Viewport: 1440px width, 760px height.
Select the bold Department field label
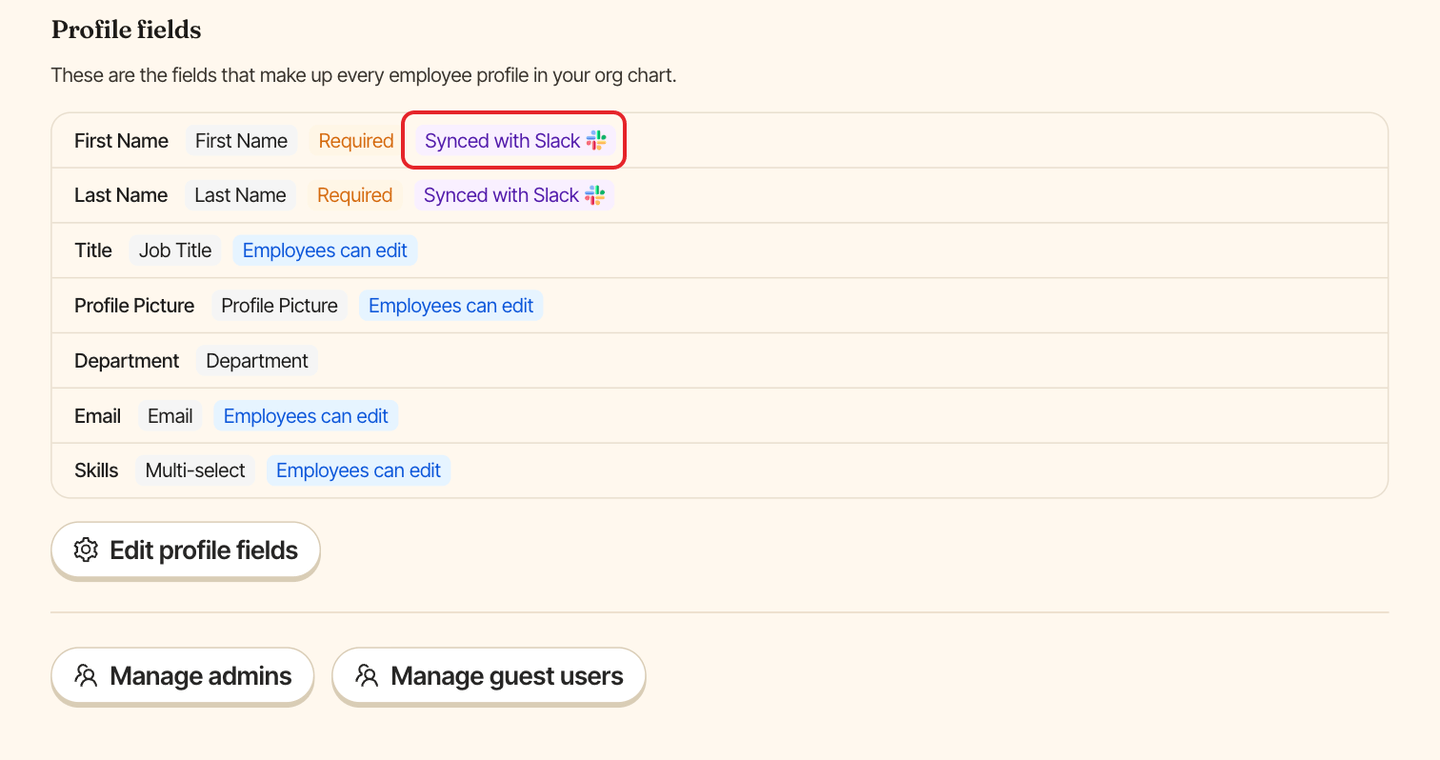tap(127, 360)
